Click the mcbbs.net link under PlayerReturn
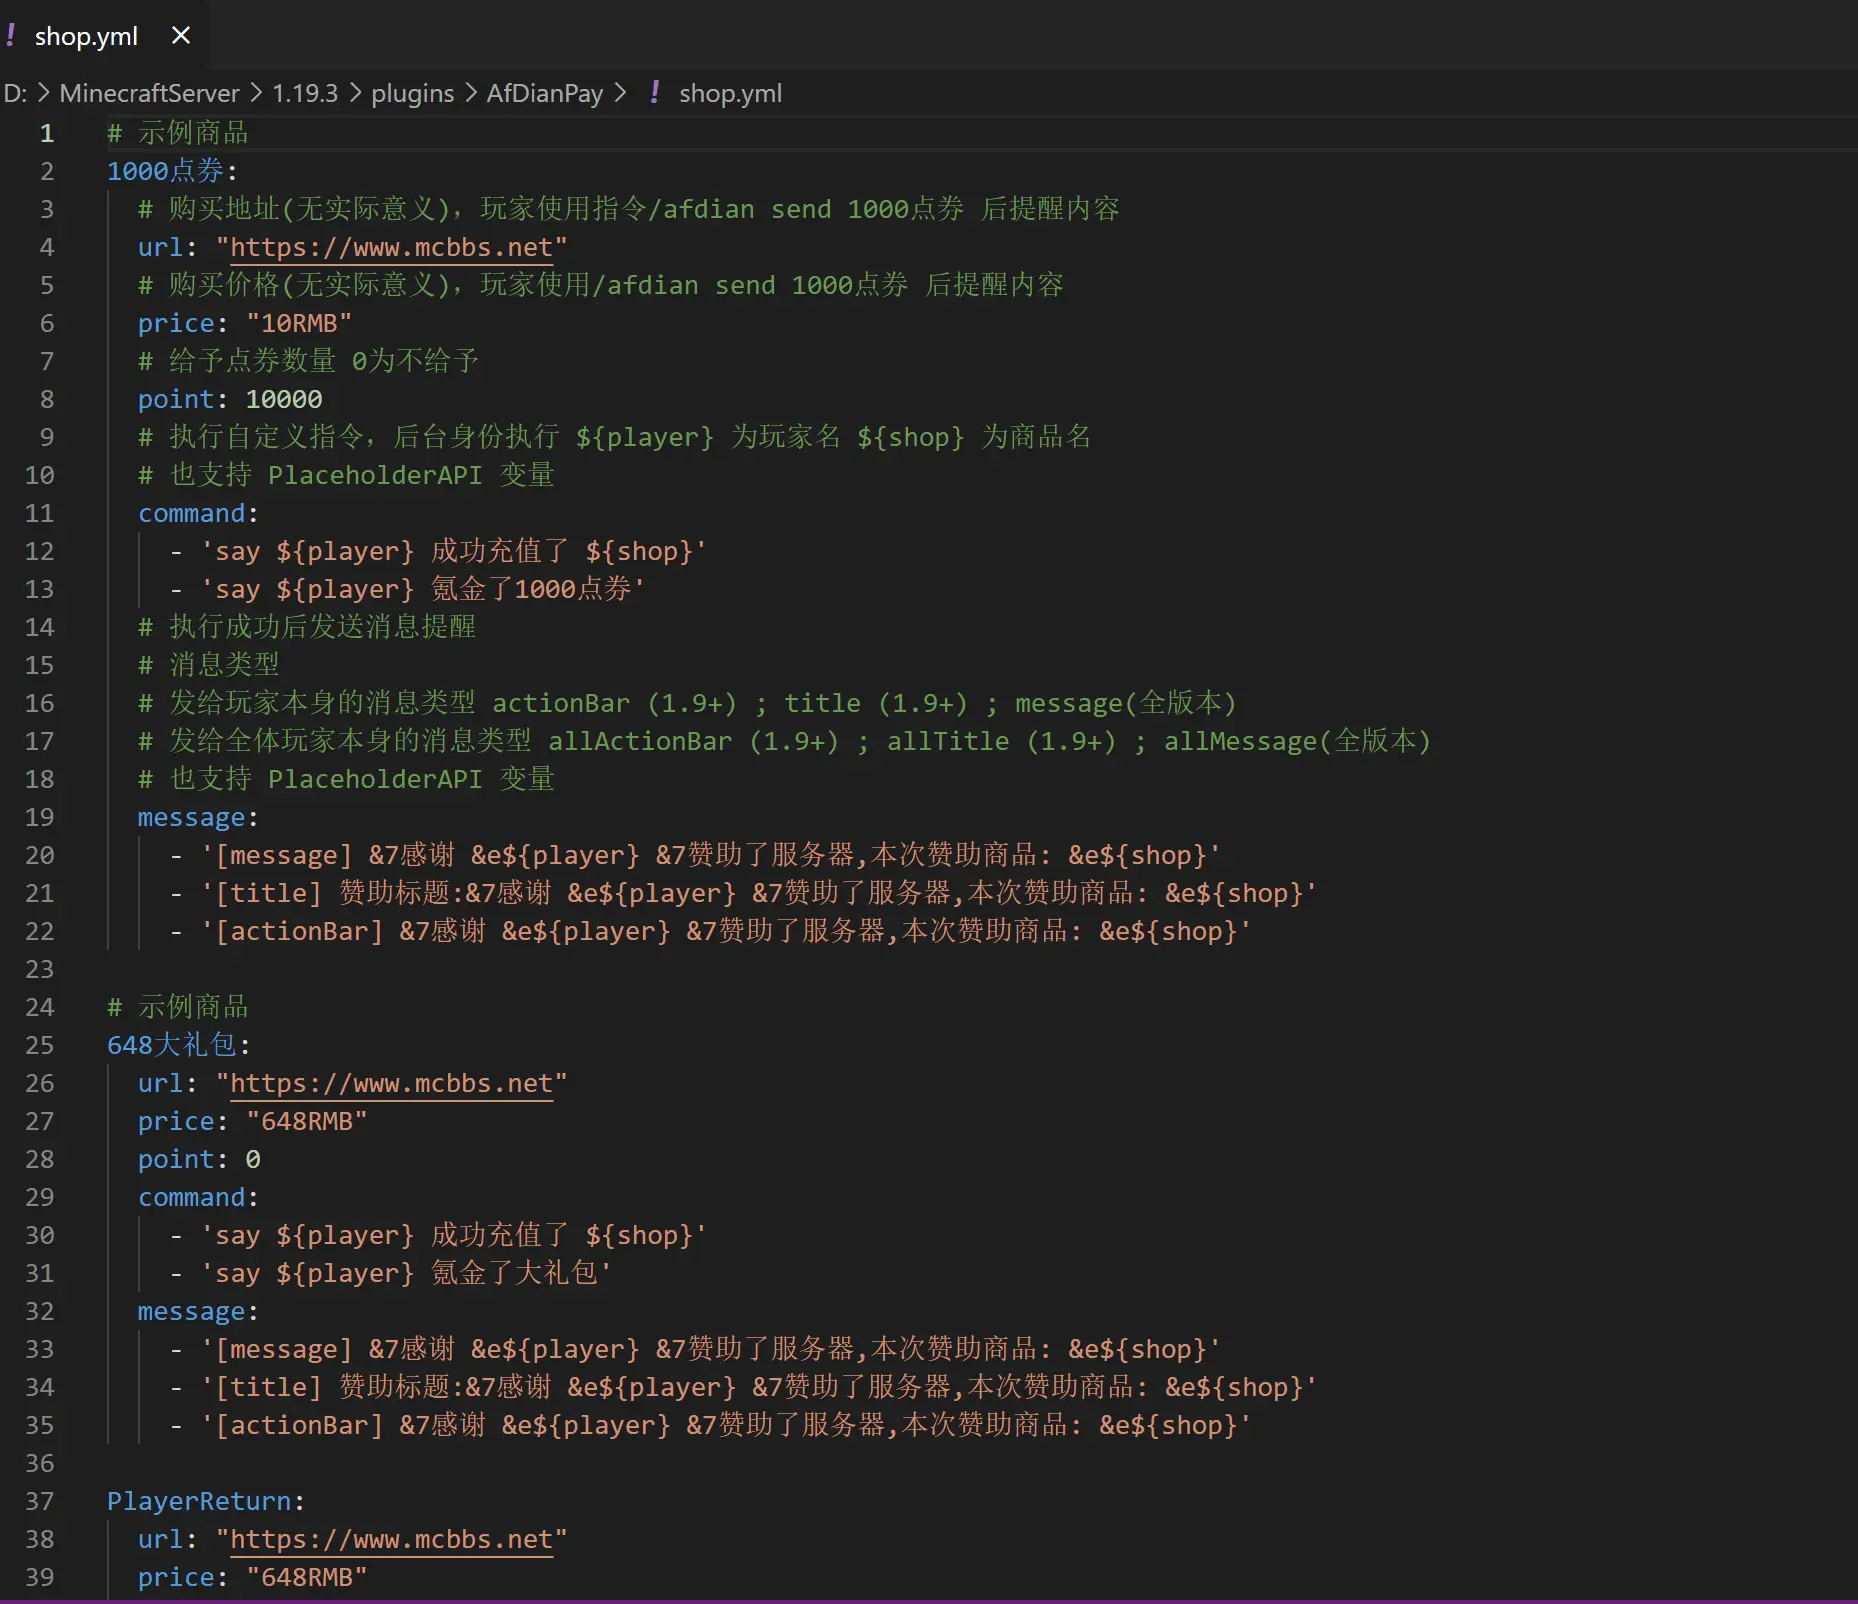This screenshot has height=1604, width=1858. tap(391, 1539)
